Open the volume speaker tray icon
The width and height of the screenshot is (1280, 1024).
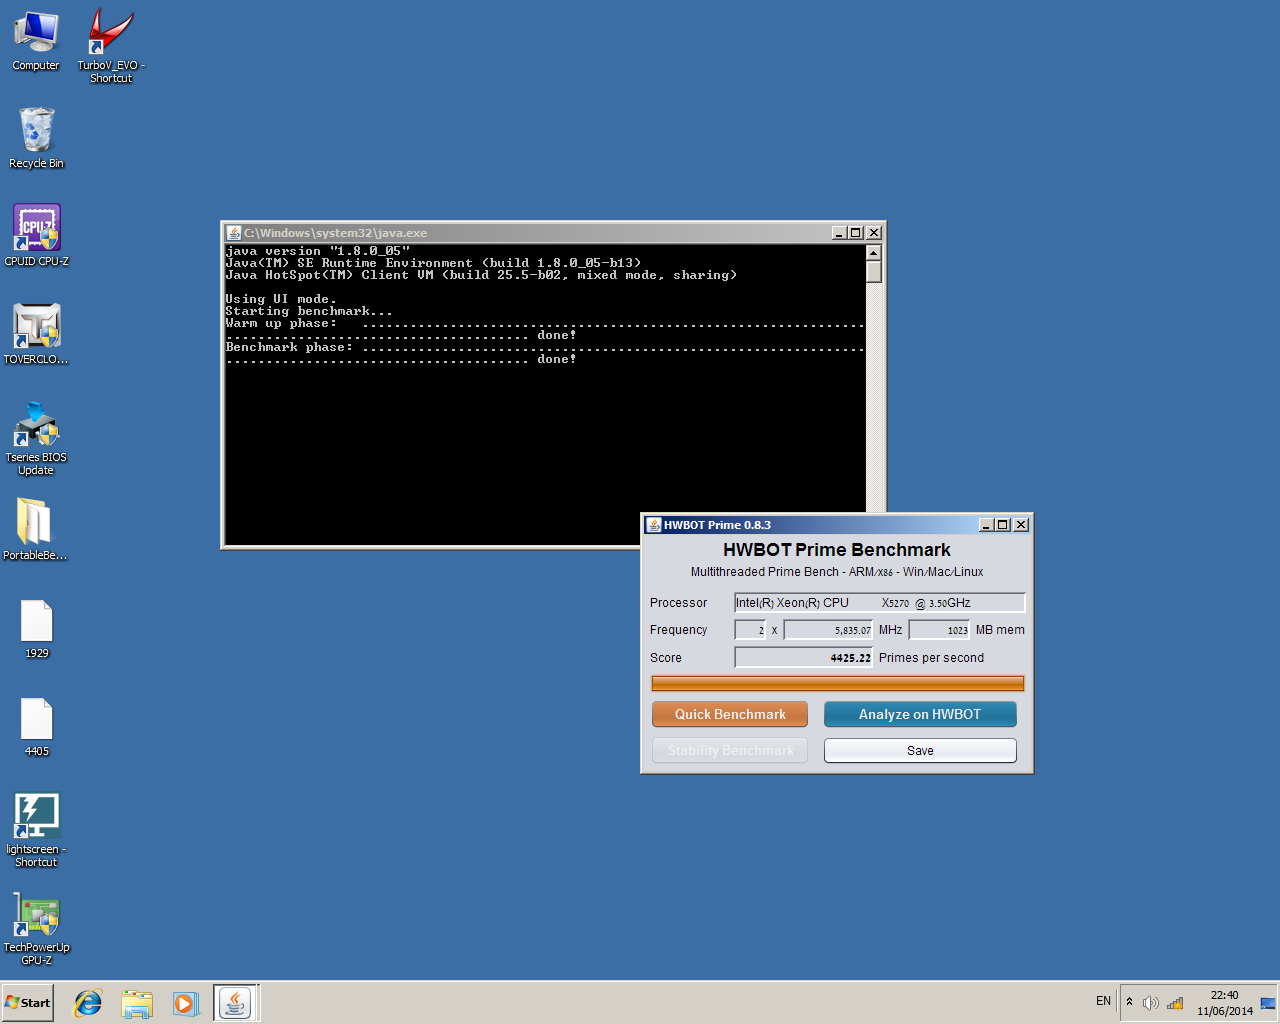click(1151, 1003)
